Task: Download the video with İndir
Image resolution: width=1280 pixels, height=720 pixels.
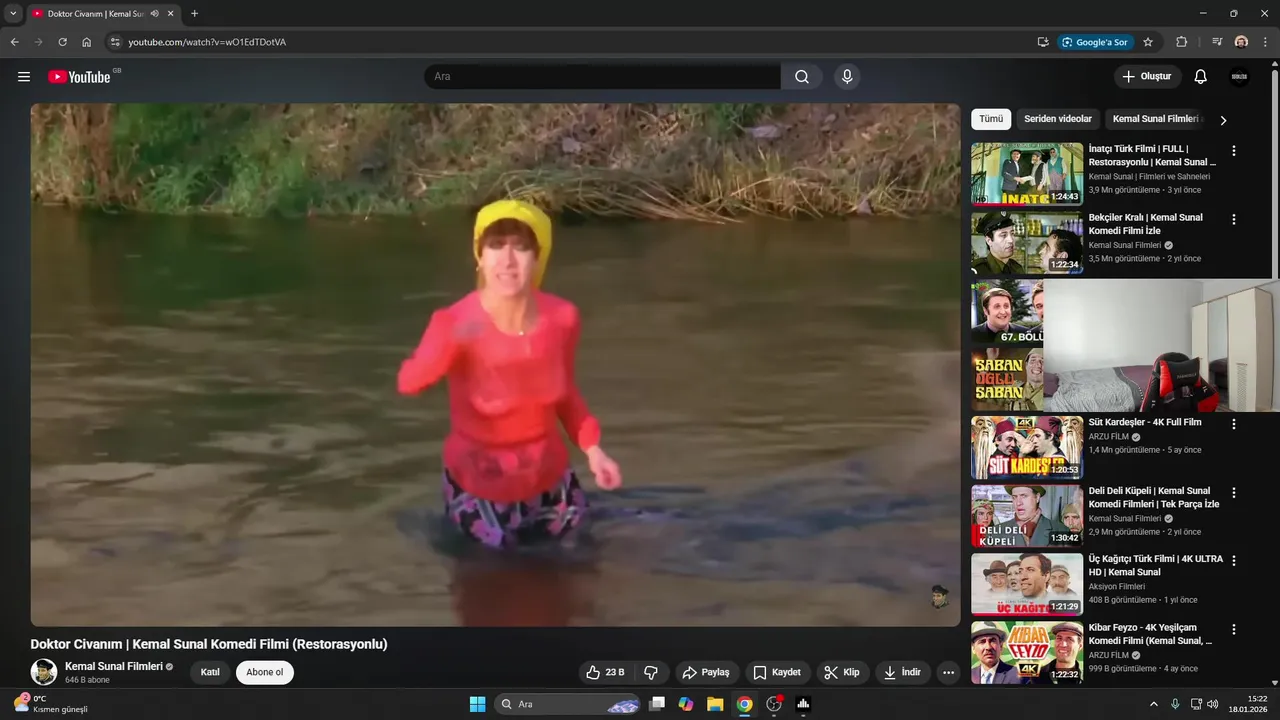Action: (903, 672)
